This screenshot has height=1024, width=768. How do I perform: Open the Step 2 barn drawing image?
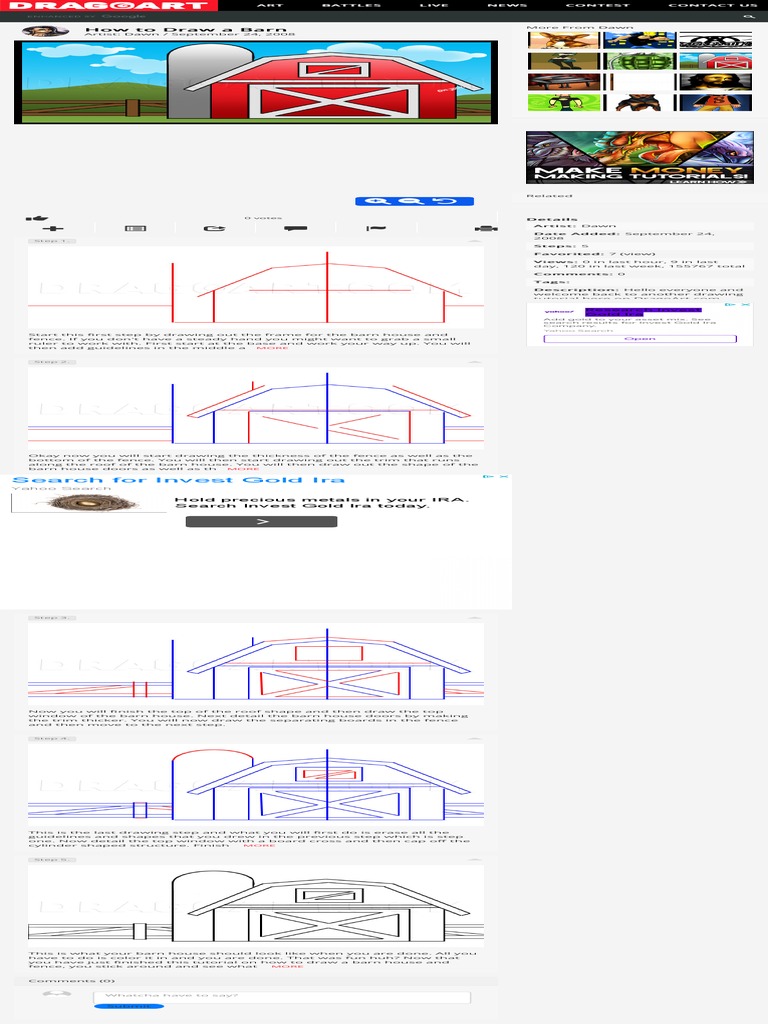click(256, 408)
